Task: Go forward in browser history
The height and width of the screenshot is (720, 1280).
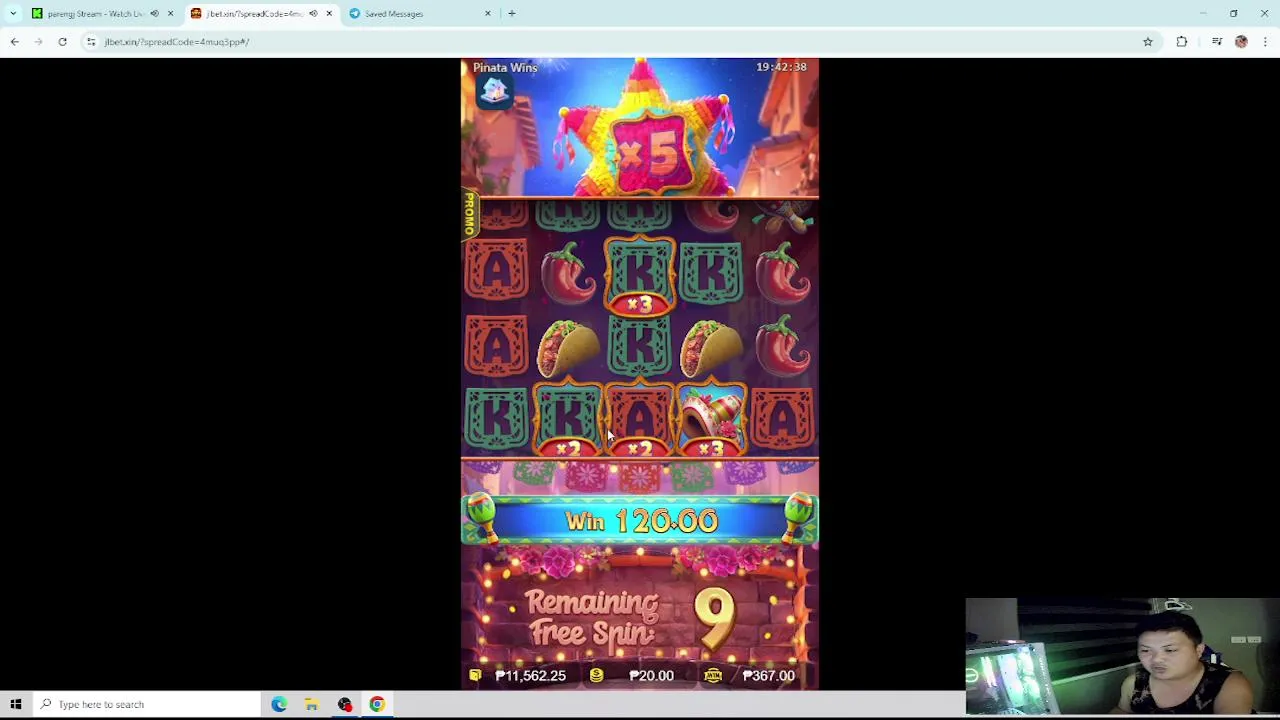Action: (x=38, y=42)
